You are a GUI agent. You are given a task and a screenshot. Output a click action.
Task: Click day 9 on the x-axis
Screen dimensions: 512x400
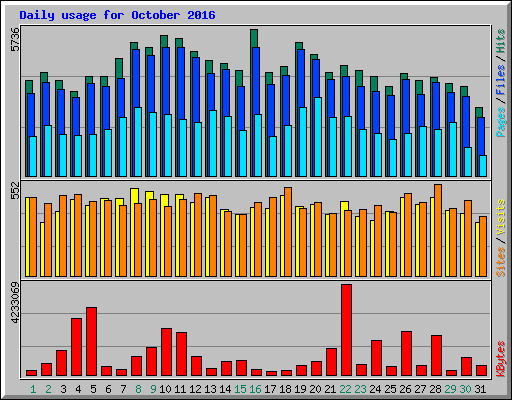point(153,389)
